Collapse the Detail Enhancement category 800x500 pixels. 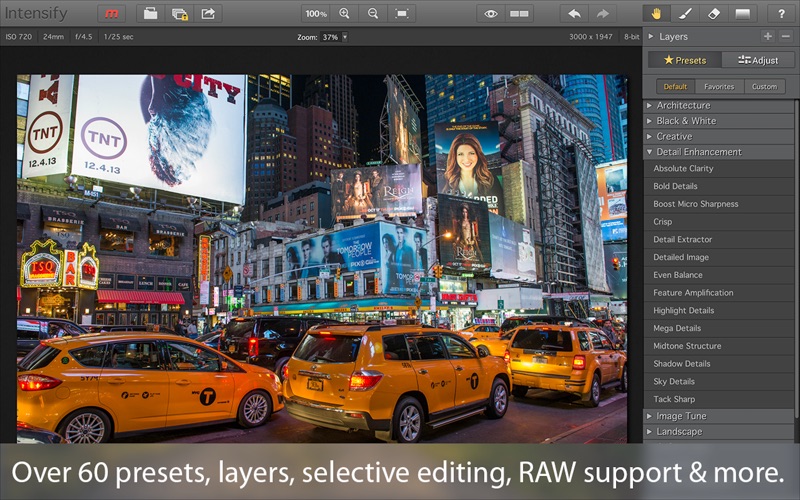[x=698, y=152]
